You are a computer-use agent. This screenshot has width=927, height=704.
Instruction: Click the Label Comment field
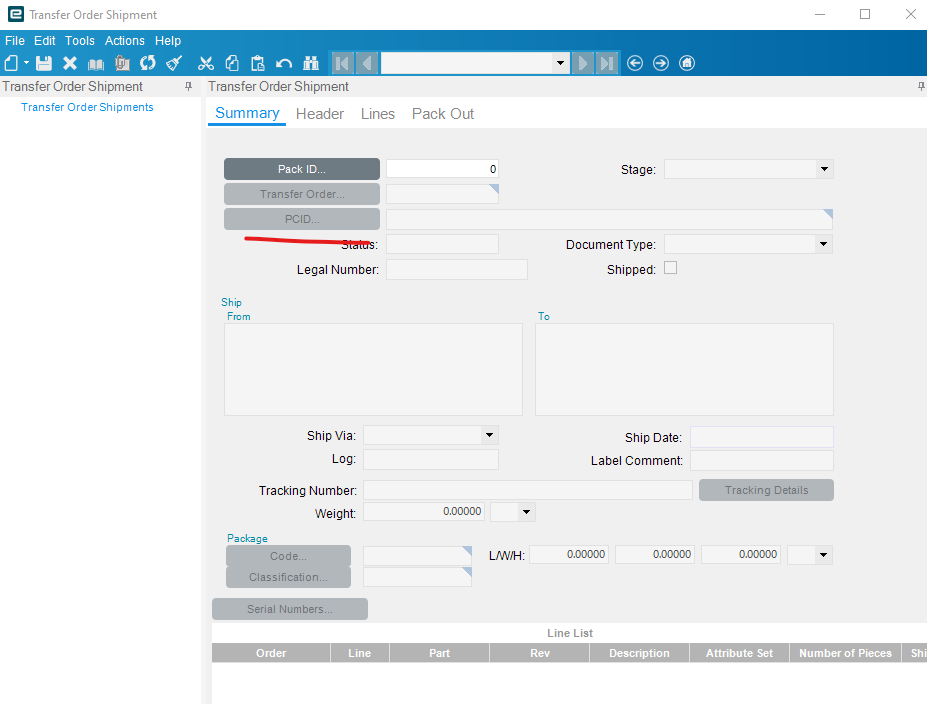(762, 460)
